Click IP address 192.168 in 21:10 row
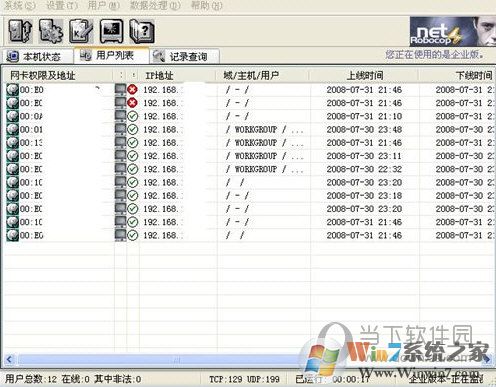496x387 pixels. coord(163,116)
